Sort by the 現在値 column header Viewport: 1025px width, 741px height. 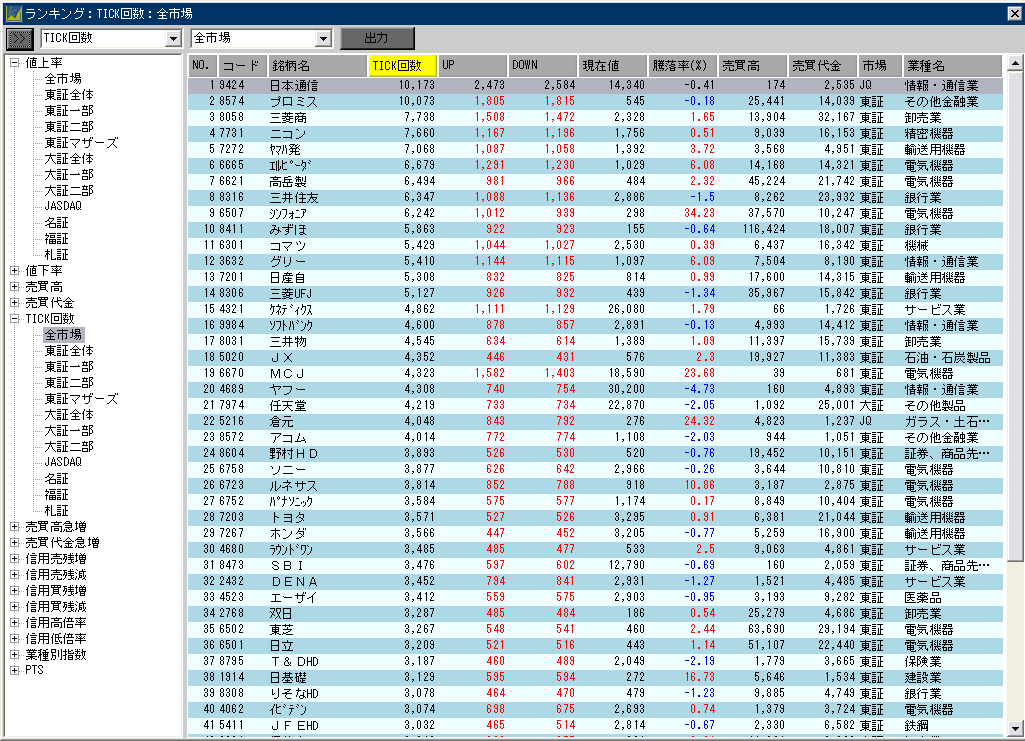point(613,66)
